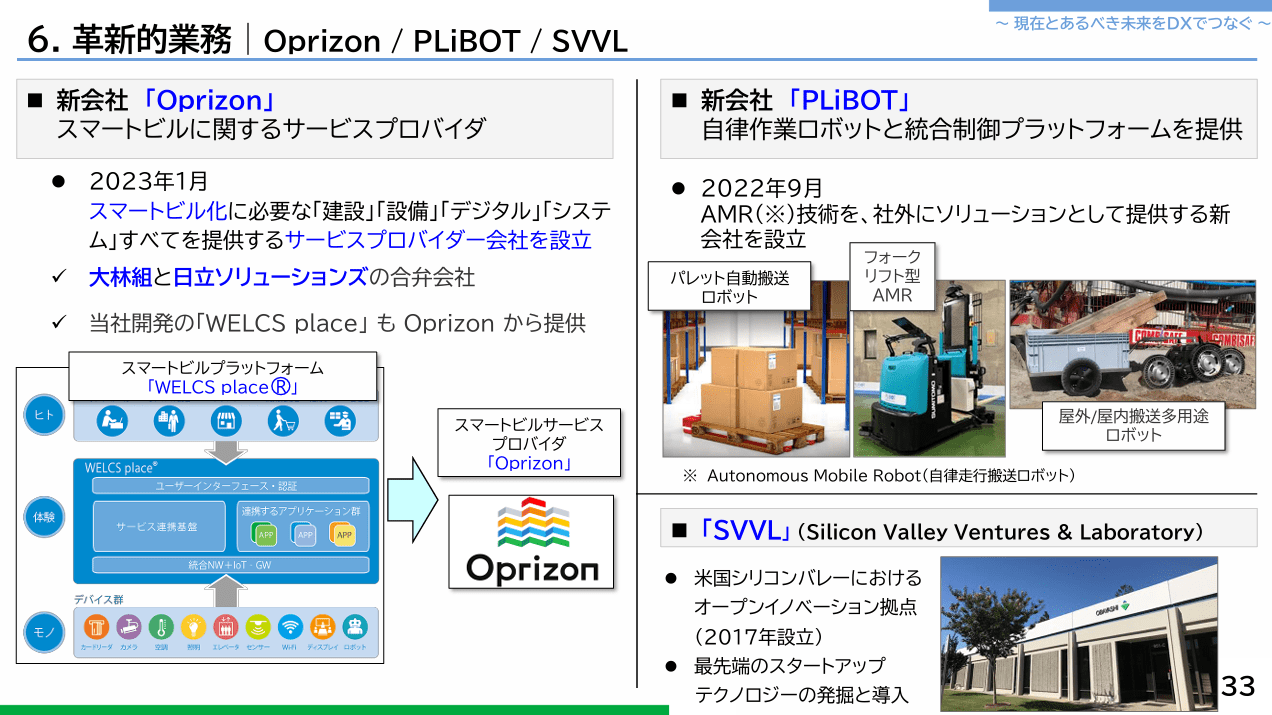Select the green APP icon

click(x=267, y=535)
